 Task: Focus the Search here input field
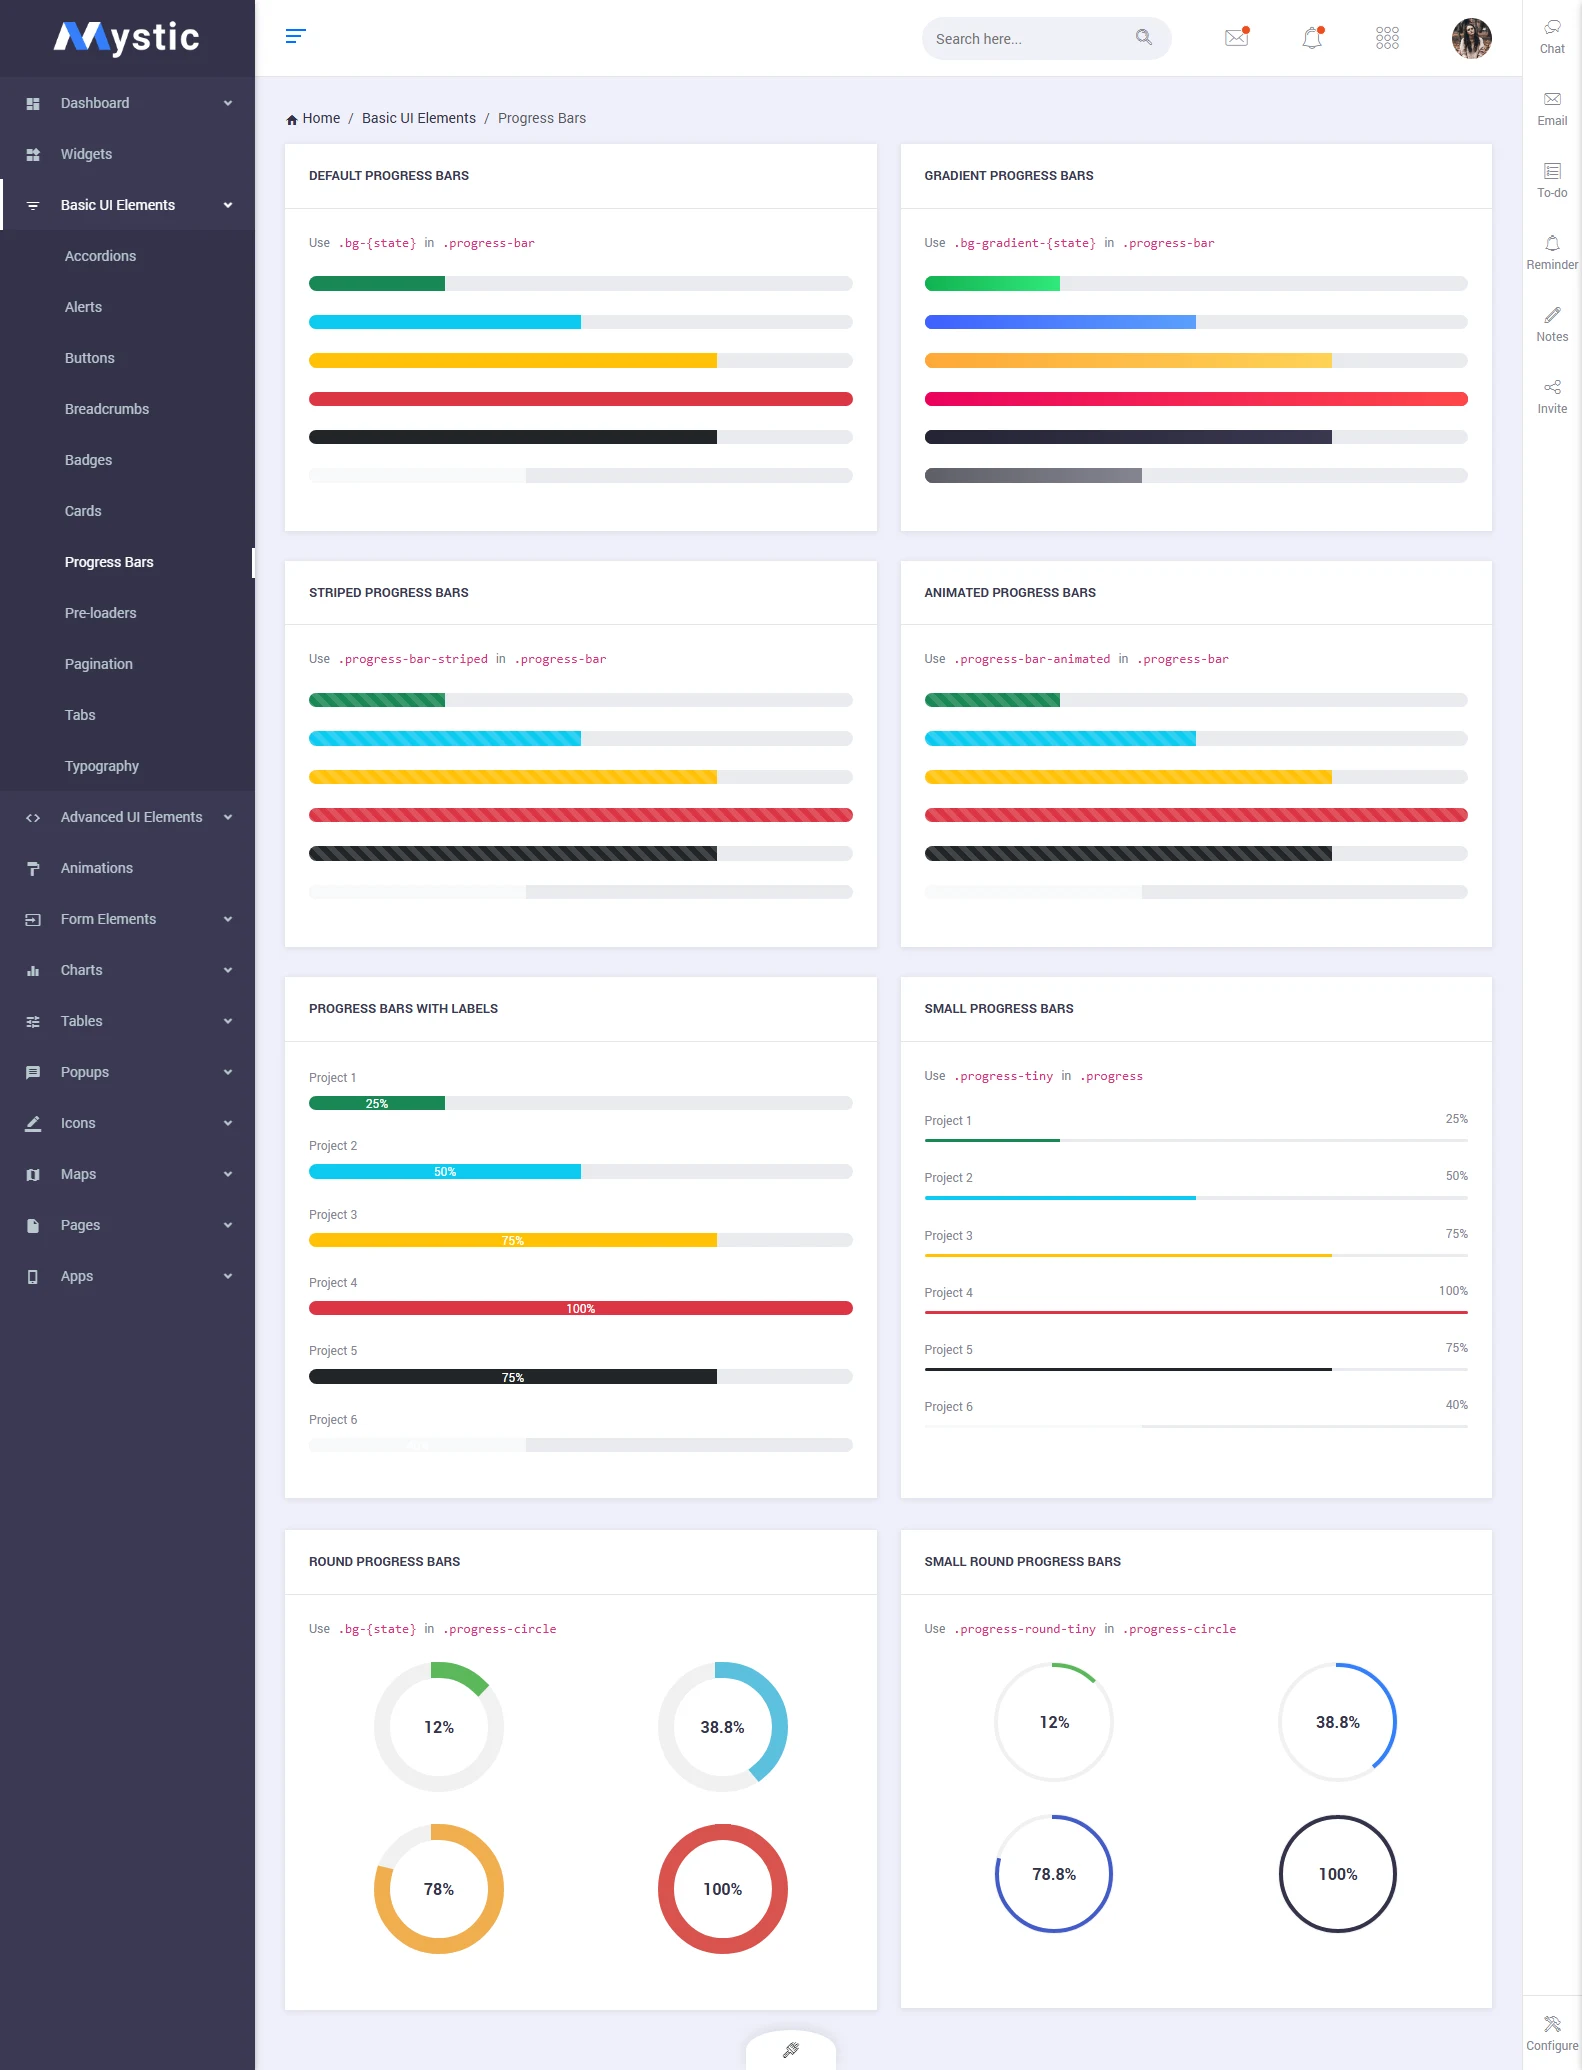click(x=1025, y=39)
